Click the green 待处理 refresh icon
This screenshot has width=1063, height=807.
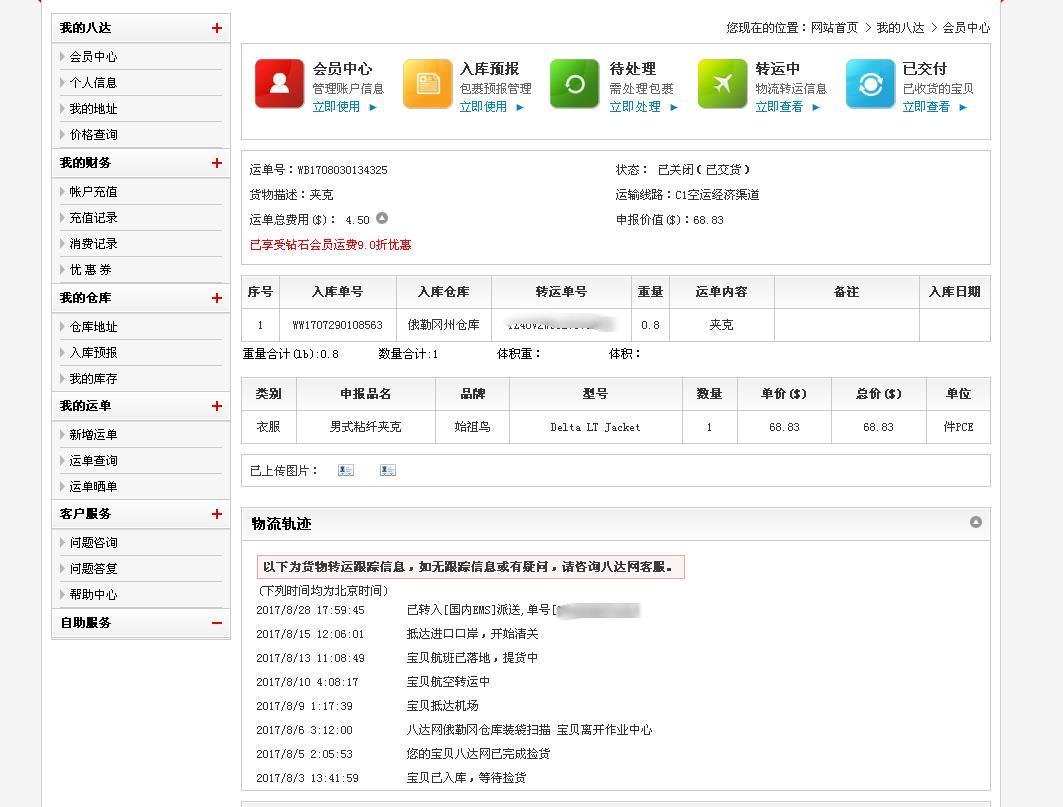pyautogui.click(x=575, y=84)
